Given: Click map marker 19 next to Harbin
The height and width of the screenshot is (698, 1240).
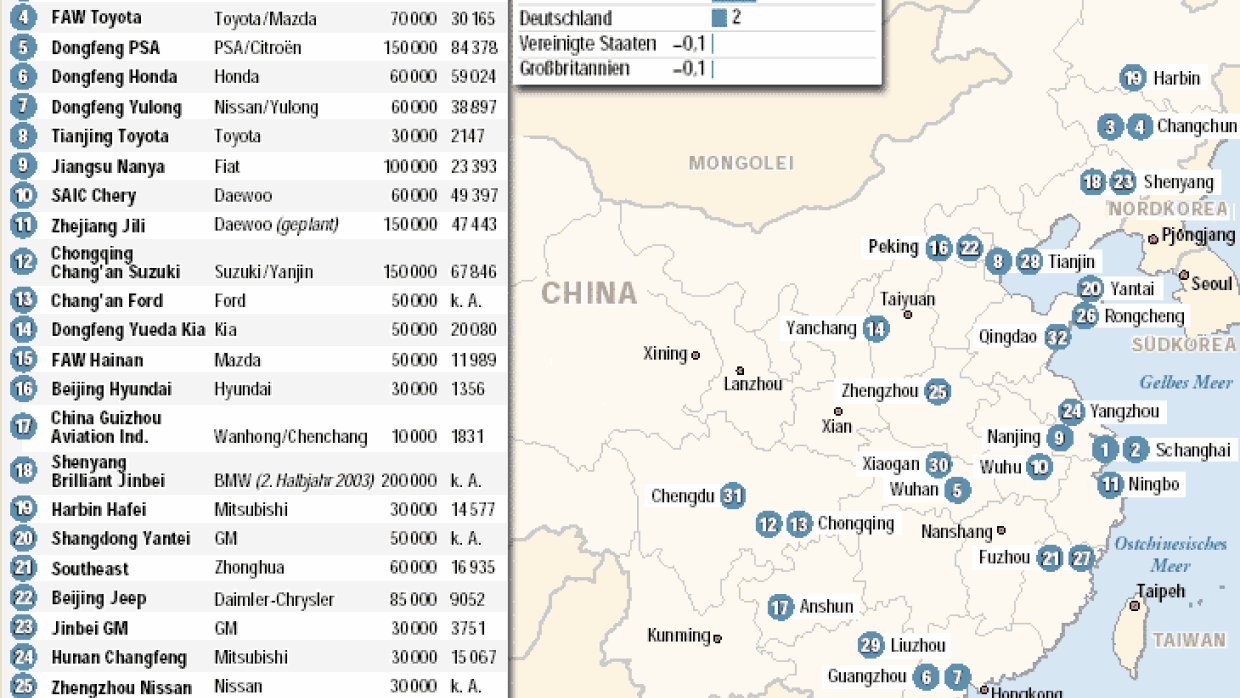Looking at the screenshot, I should (1132, 78).
